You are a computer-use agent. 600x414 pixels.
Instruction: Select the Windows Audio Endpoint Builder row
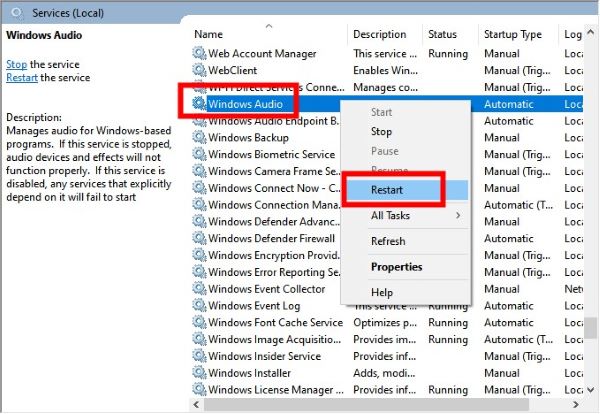[274, 121]
